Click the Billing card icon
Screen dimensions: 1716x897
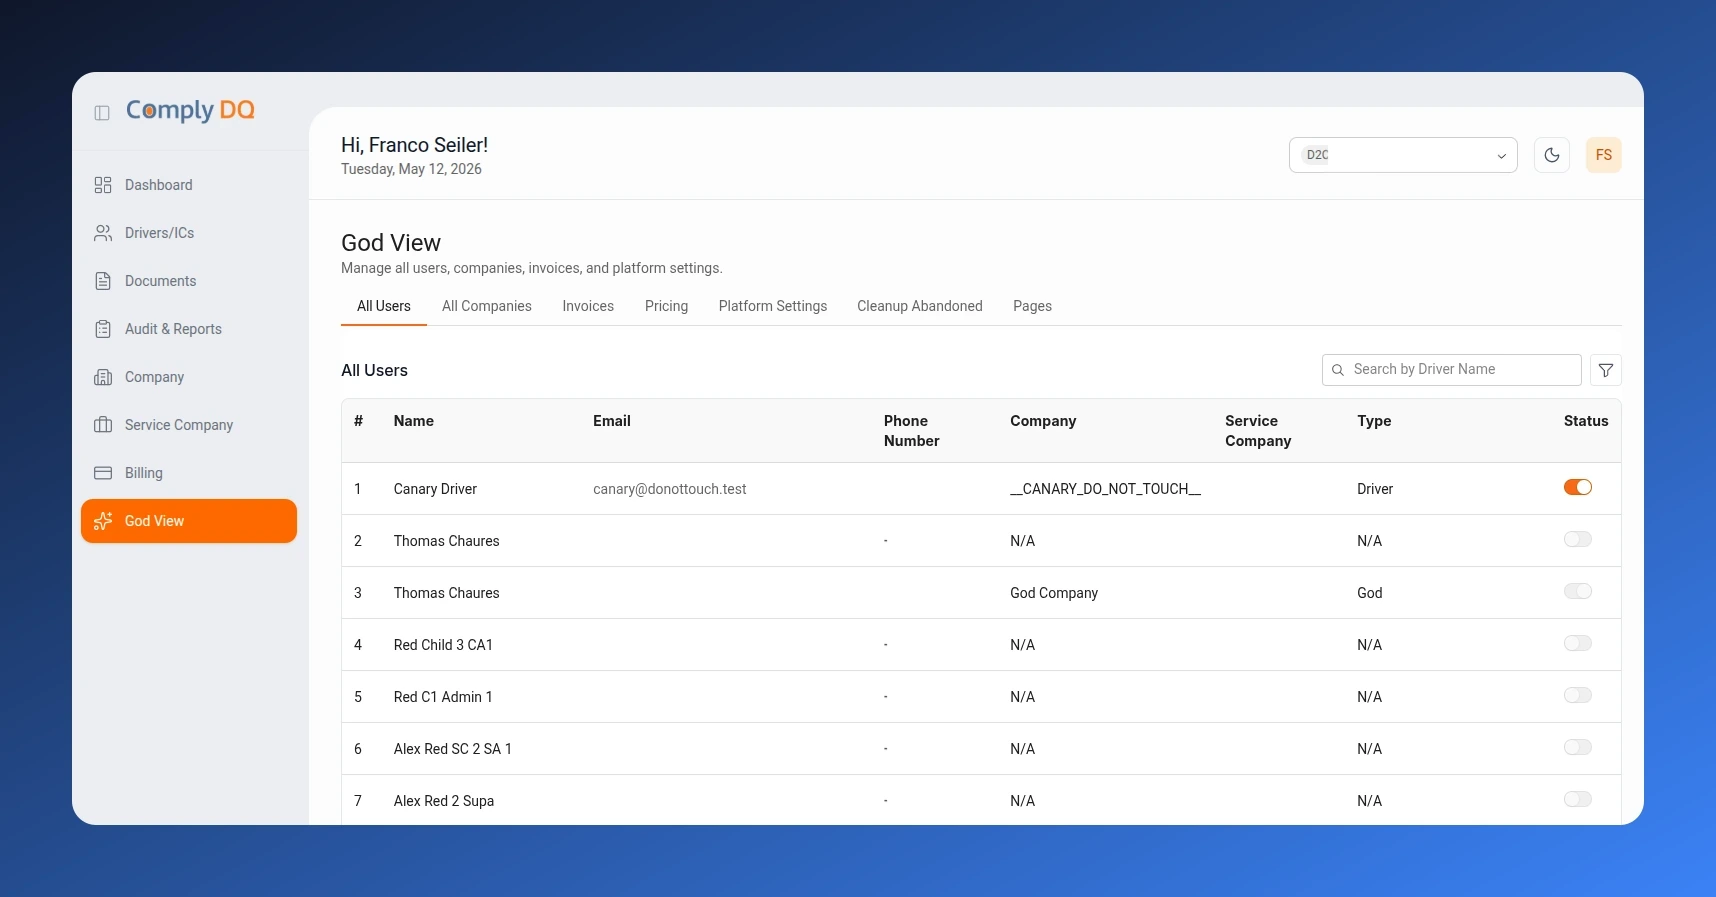[x=103, y=473]
